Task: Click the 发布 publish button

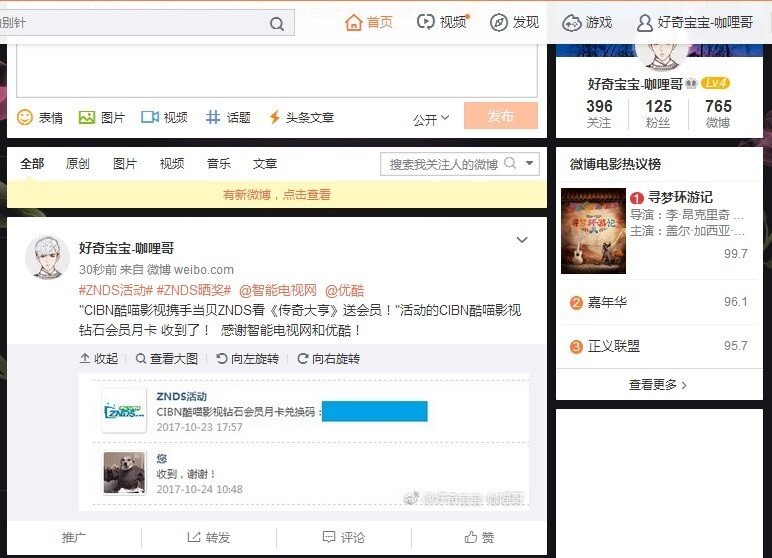Action: tap(501, 116)
